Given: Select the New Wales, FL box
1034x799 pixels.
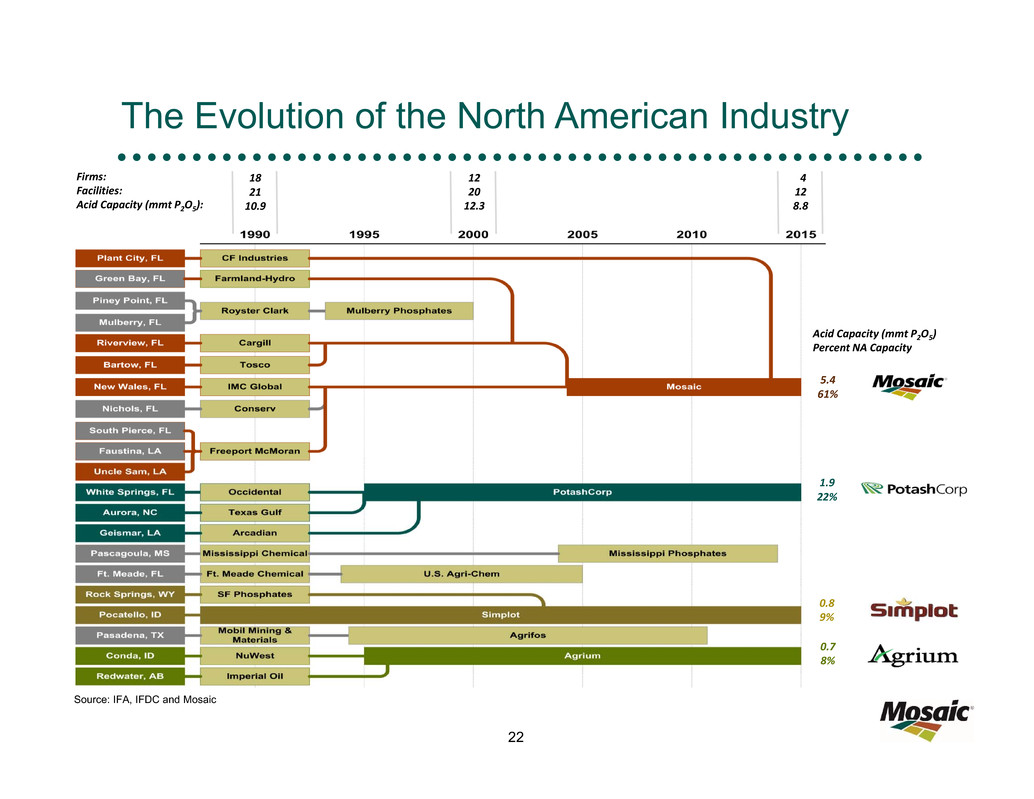Looking at the screenshot, I should [x=130, y=387].
